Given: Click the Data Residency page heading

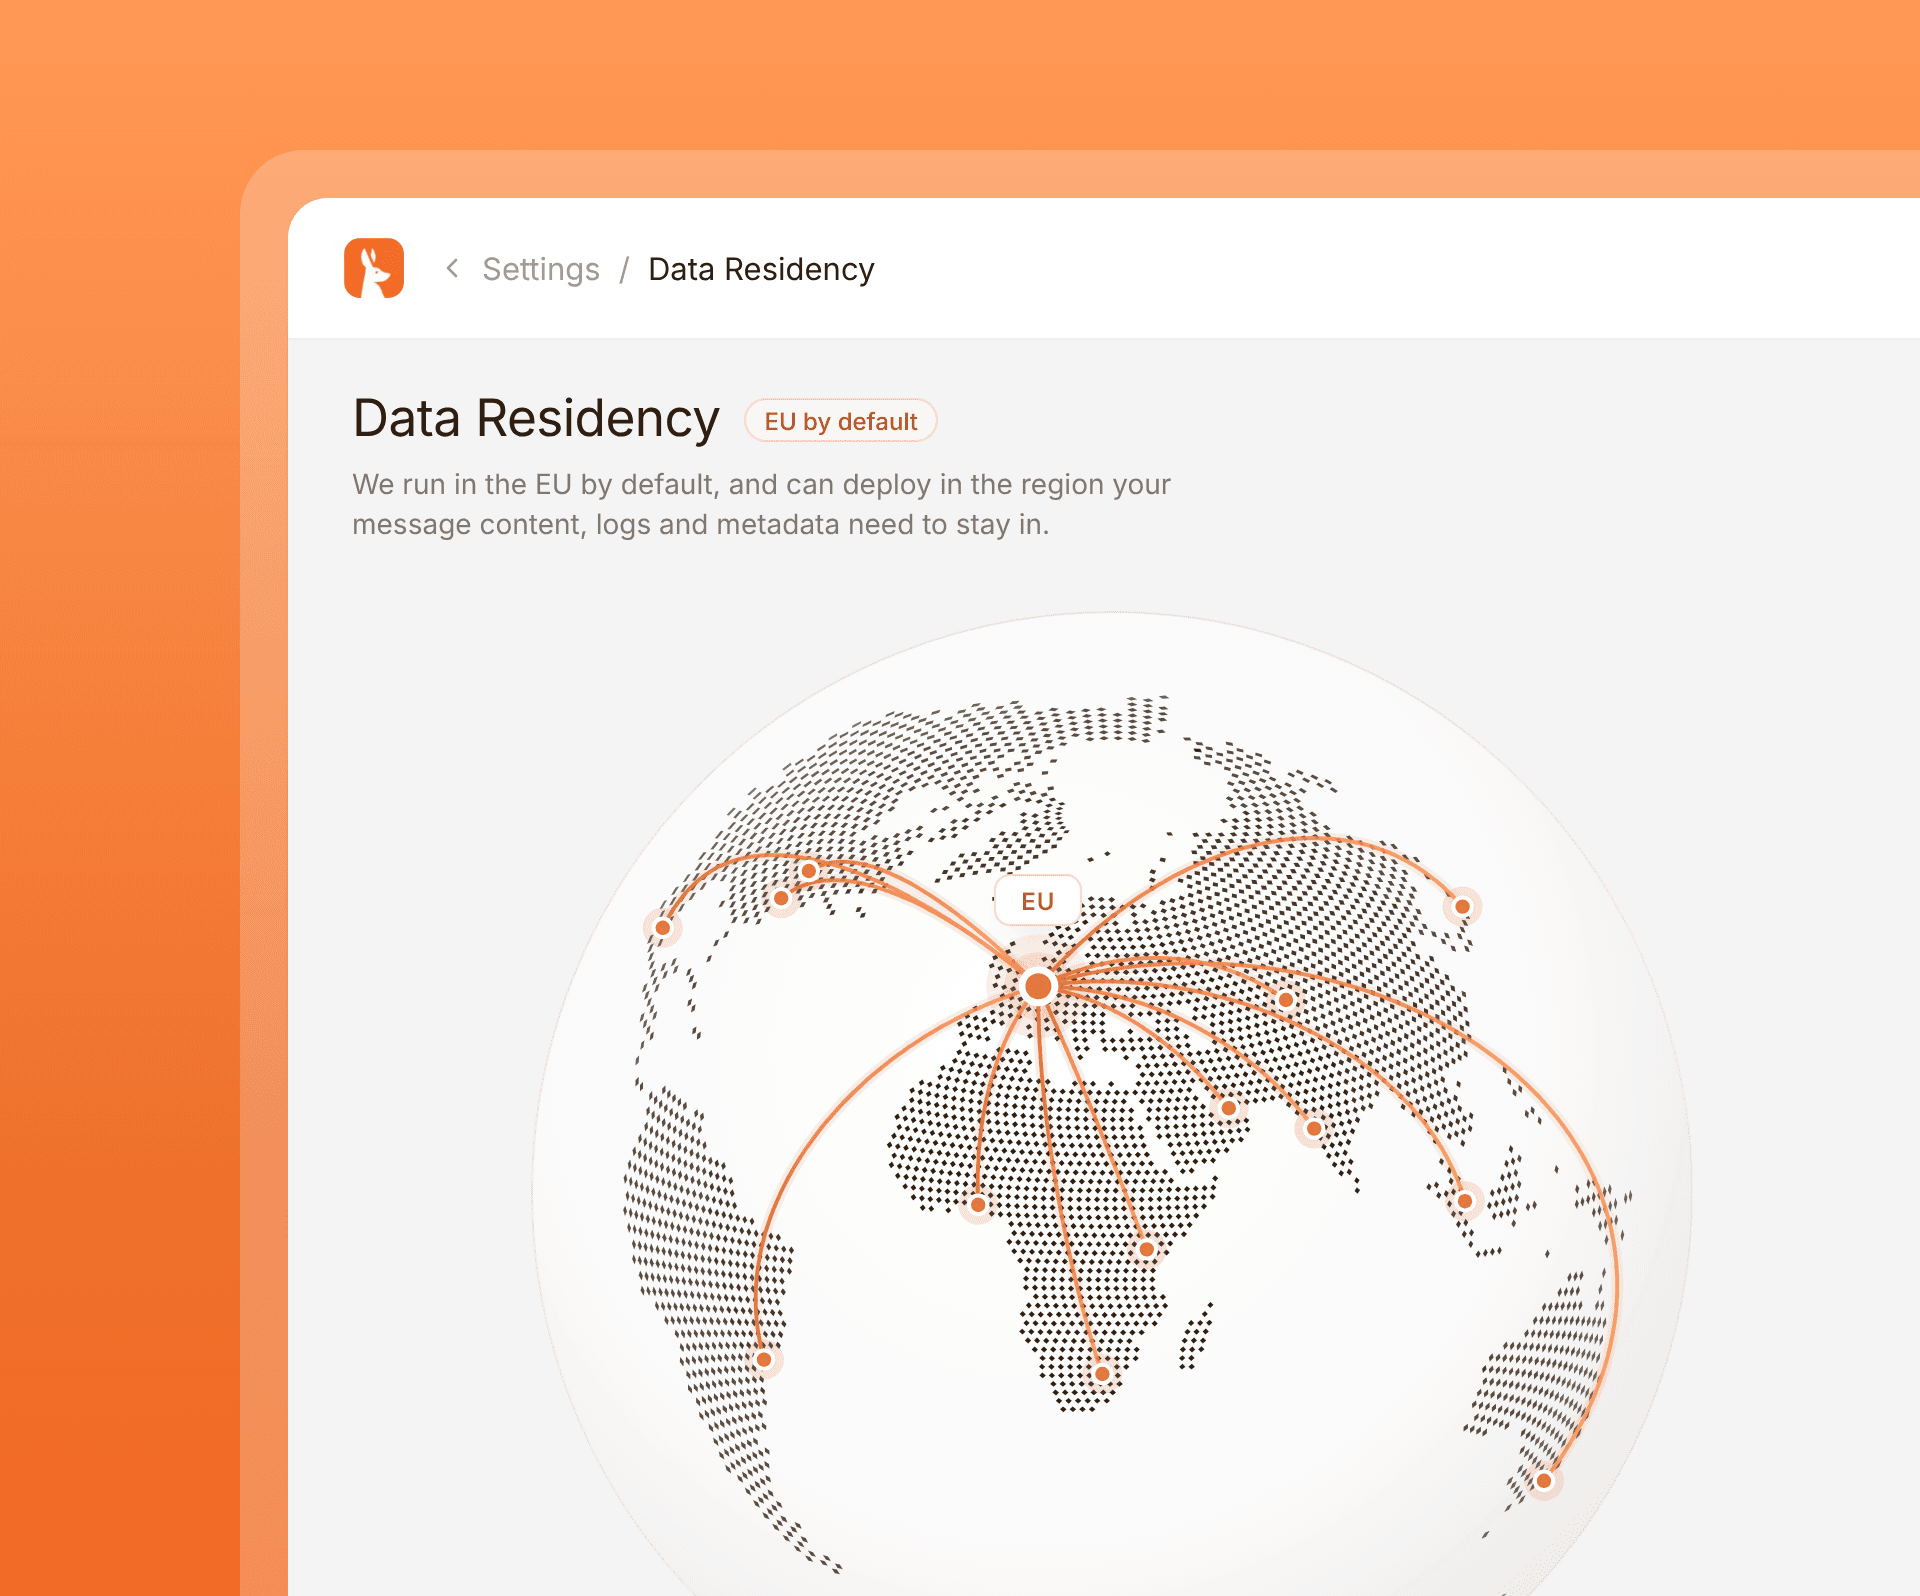Looking at the screenshot, I should 536,418.
